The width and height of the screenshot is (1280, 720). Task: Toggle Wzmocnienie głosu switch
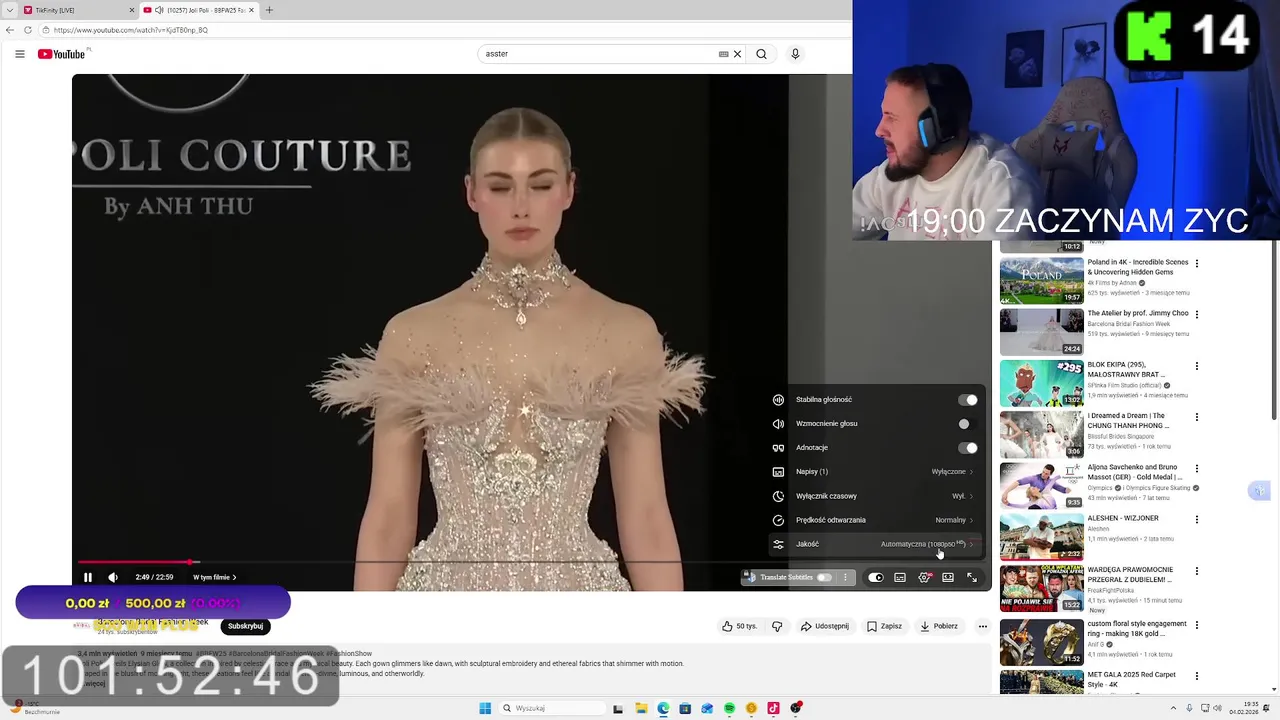pos(967,424)
